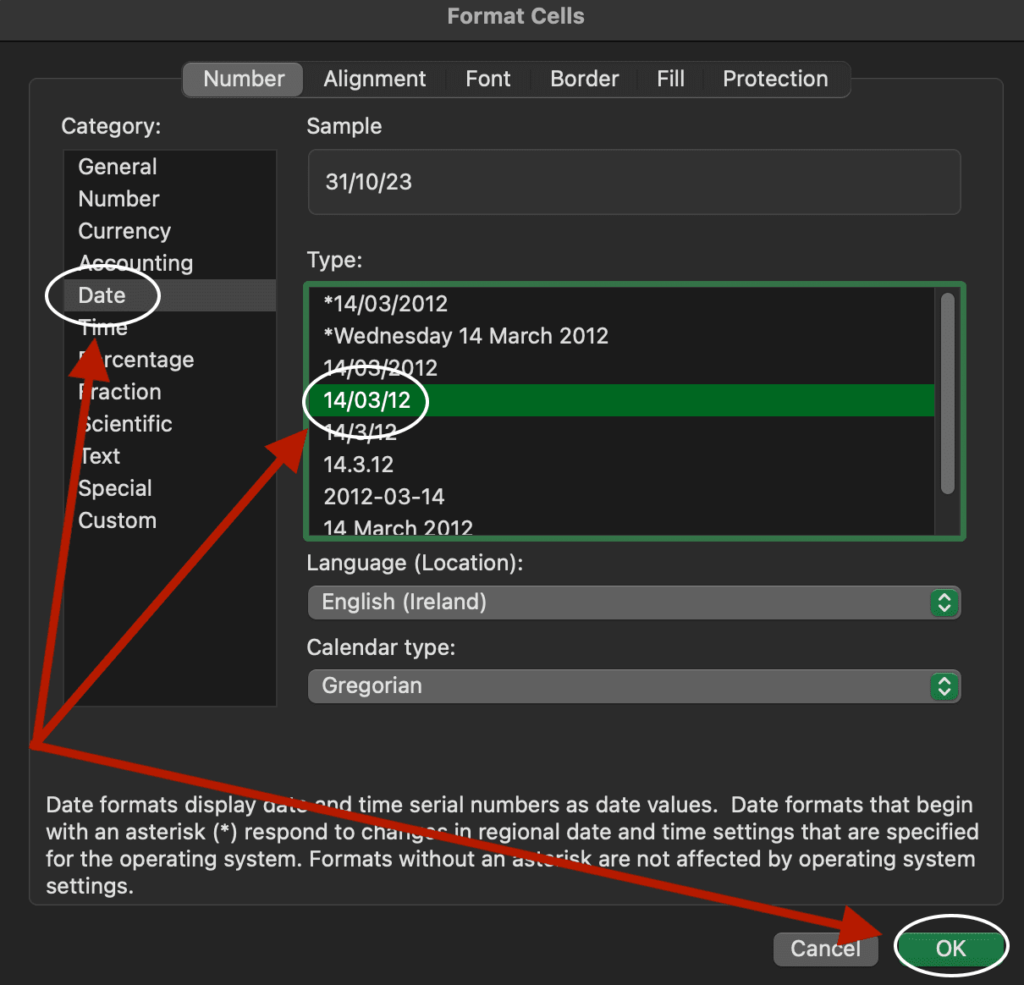Expand the Calendar type Gregorian dropdown

pos(633,686)
